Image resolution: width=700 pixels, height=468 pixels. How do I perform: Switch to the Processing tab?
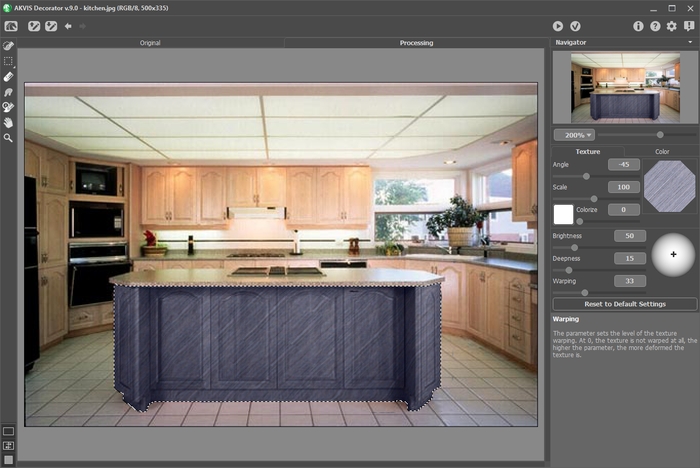tap(416, 43)
